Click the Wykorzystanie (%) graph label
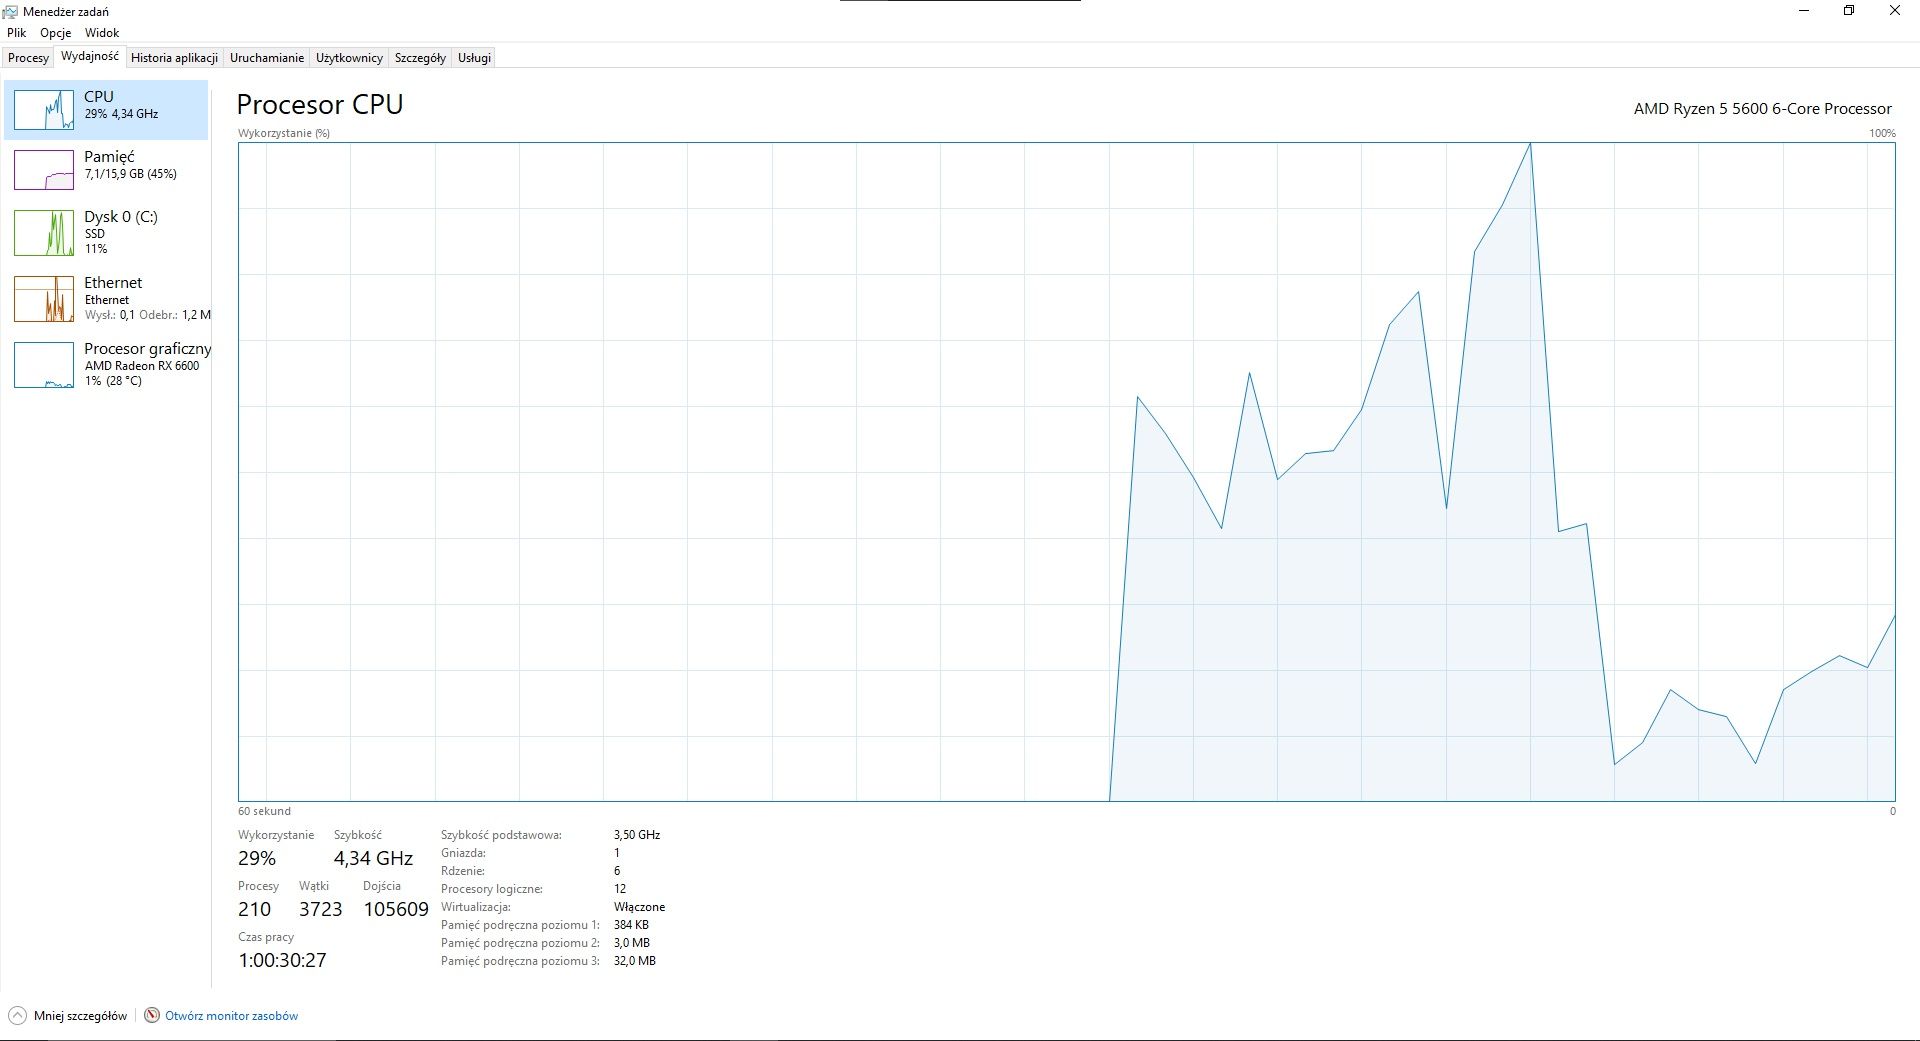The image size is (1920, 1041). pos(284,133)
